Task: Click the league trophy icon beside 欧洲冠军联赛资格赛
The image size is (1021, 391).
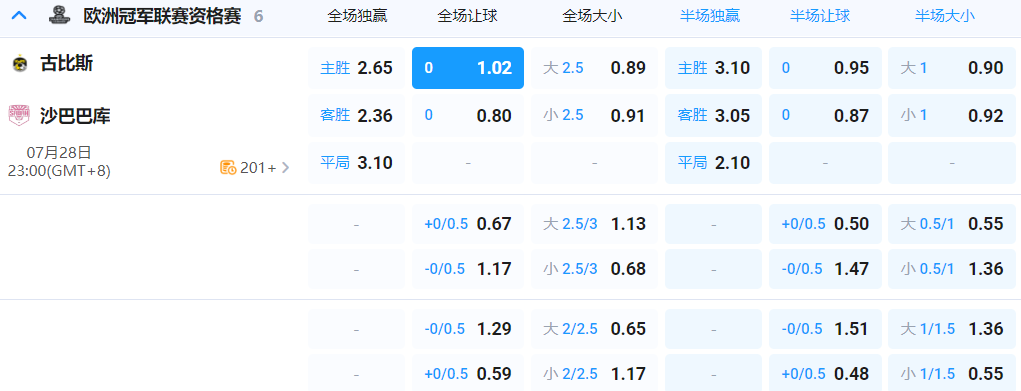Action: tap(60, 15)
